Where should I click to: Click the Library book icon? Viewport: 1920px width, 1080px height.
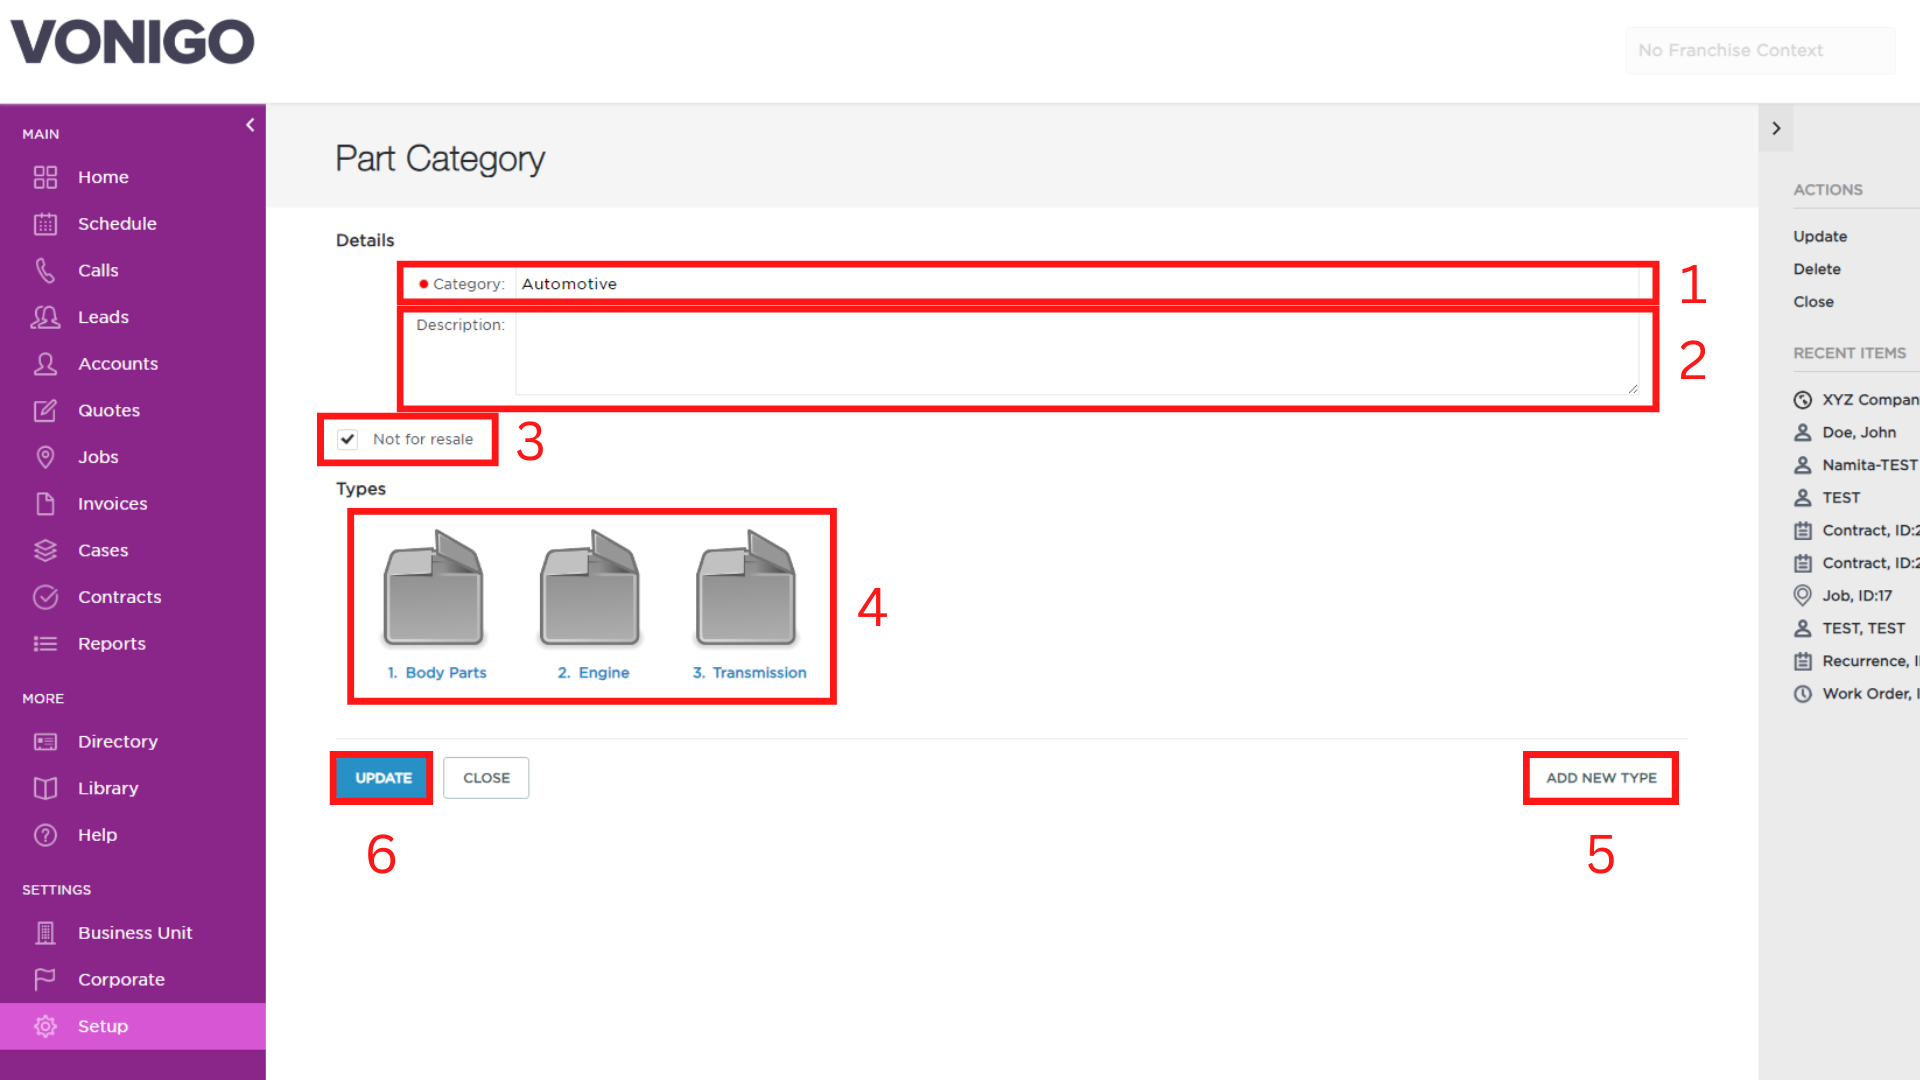click(45, 788)
